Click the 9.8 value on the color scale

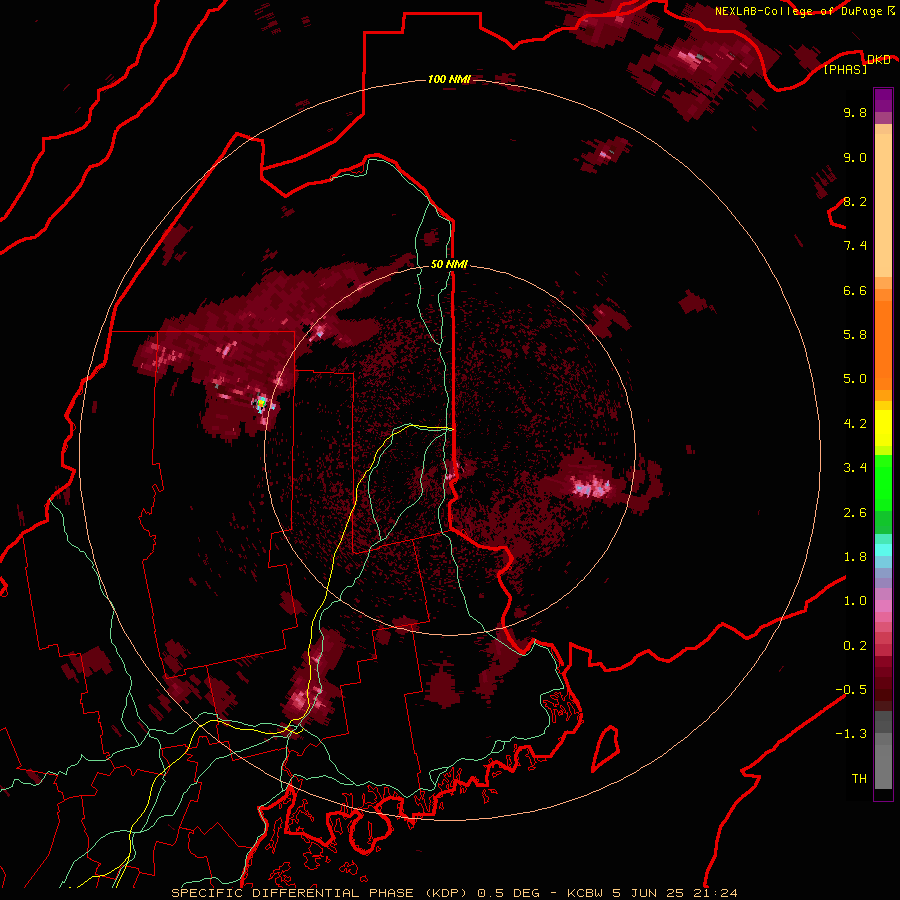click(855, 112)
